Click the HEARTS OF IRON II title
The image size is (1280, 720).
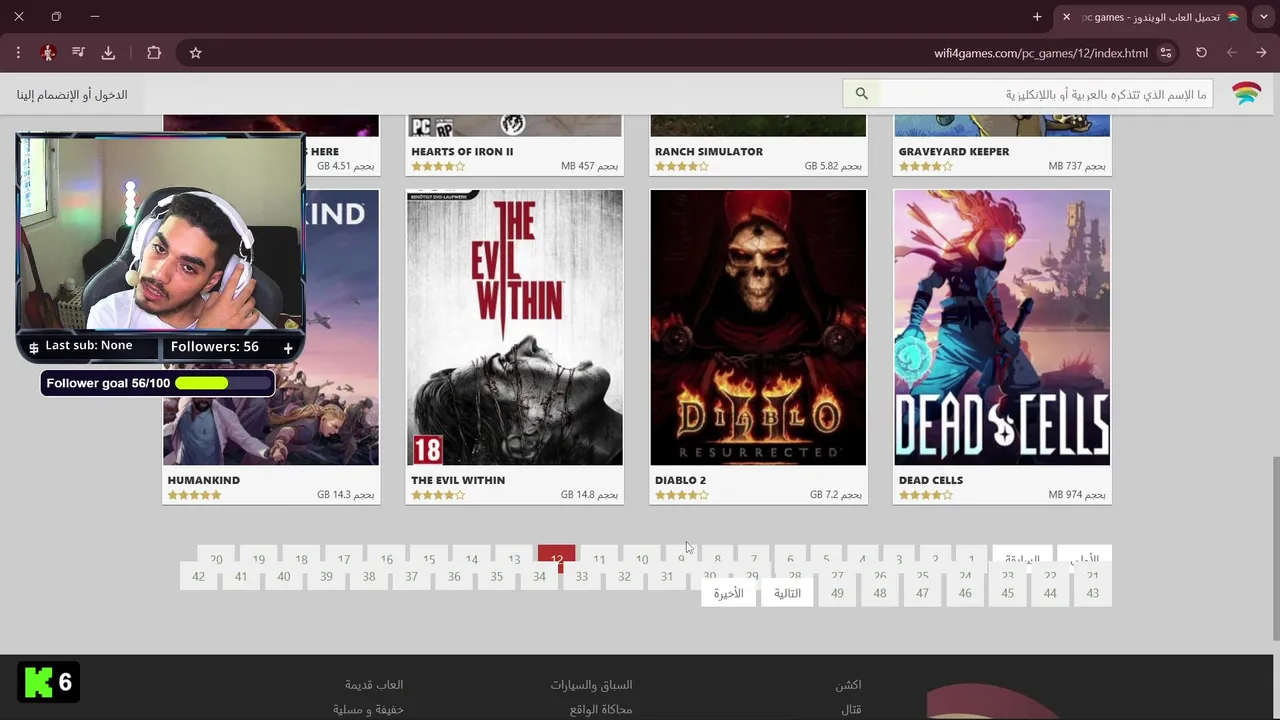pyautogui.click(x=462, y=152)
